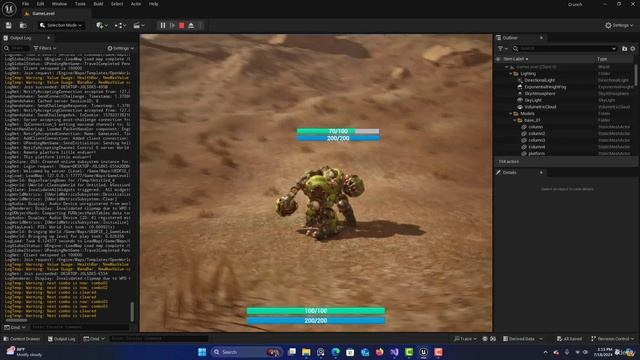Open the Window menu

coord(59,4)
